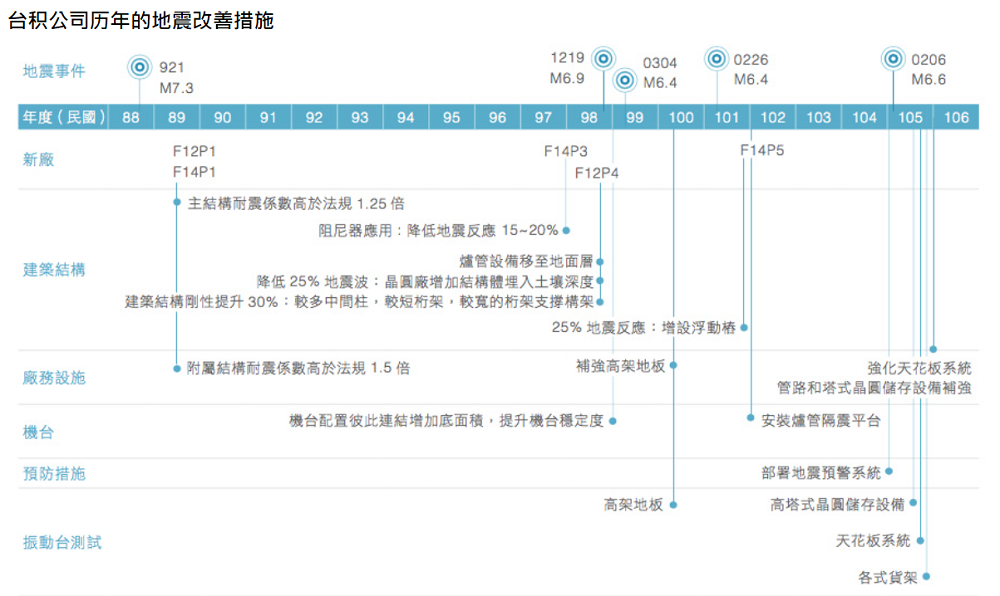Select year 106 in the timeline bar

[x=956, y=117]
